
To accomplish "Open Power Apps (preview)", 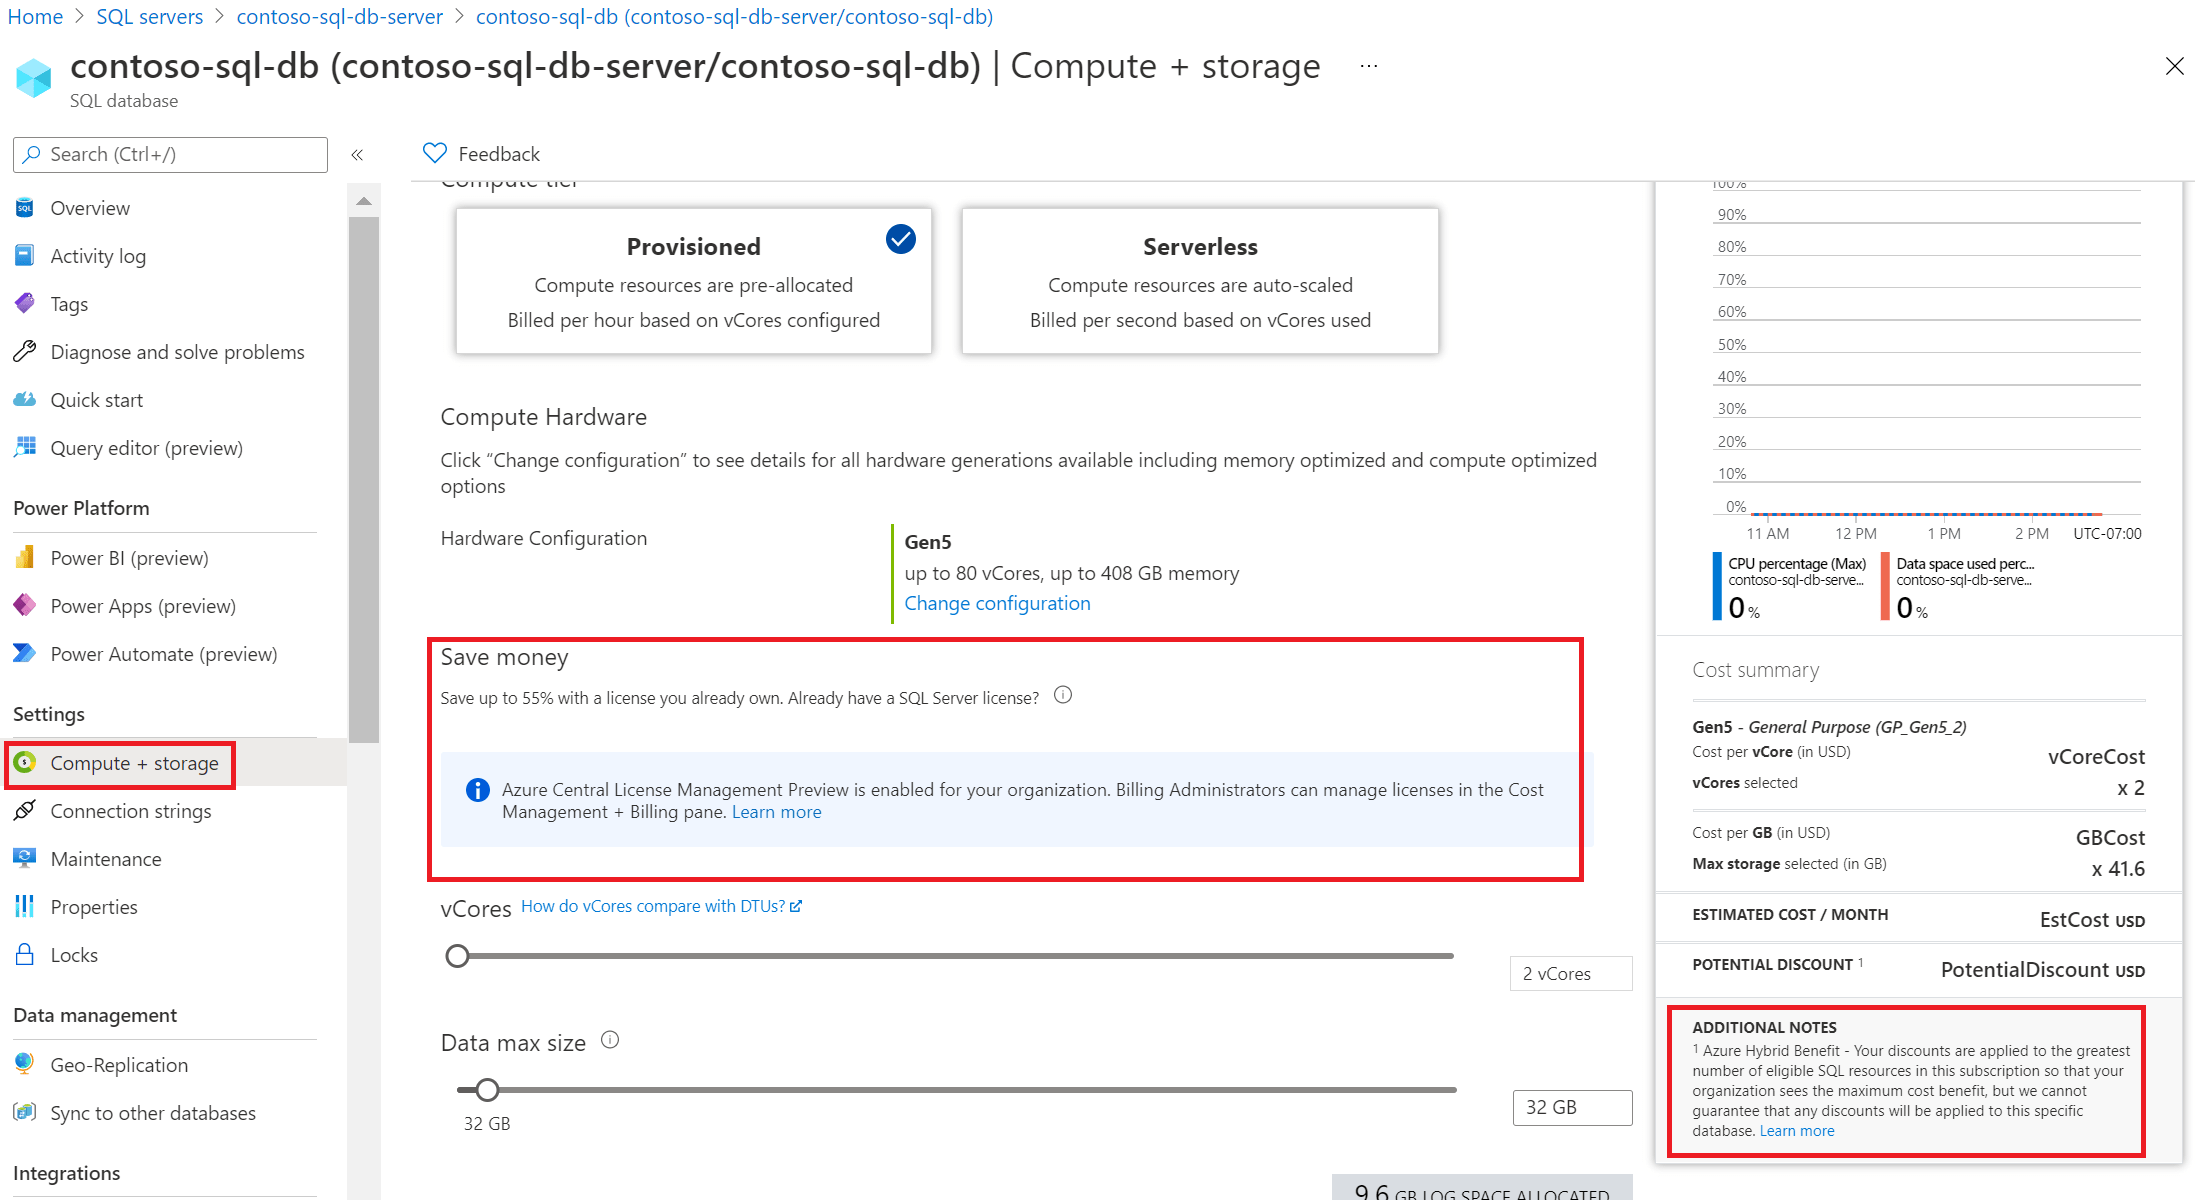I will tap(142, 605).
